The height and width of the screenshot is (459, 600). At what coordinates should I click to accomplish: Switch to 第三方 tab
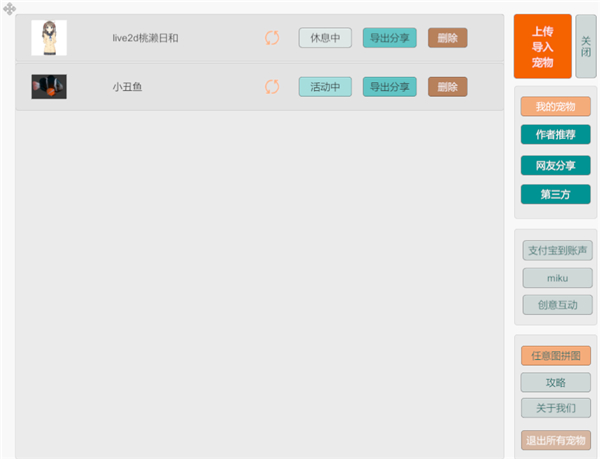(555, 194)
